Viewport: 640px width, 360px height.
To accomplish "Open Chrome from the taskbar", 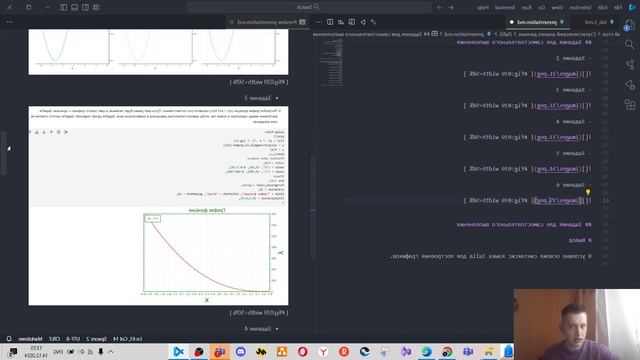I will click(447, 351).
